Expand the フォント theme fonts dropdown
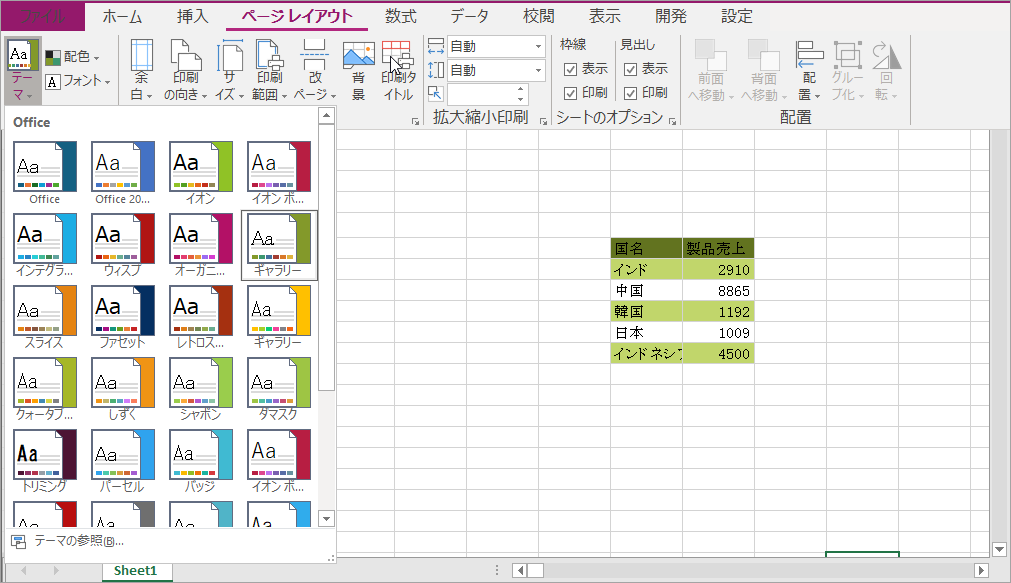This screenshot has height=583, width=1011. tap(78, 81)
